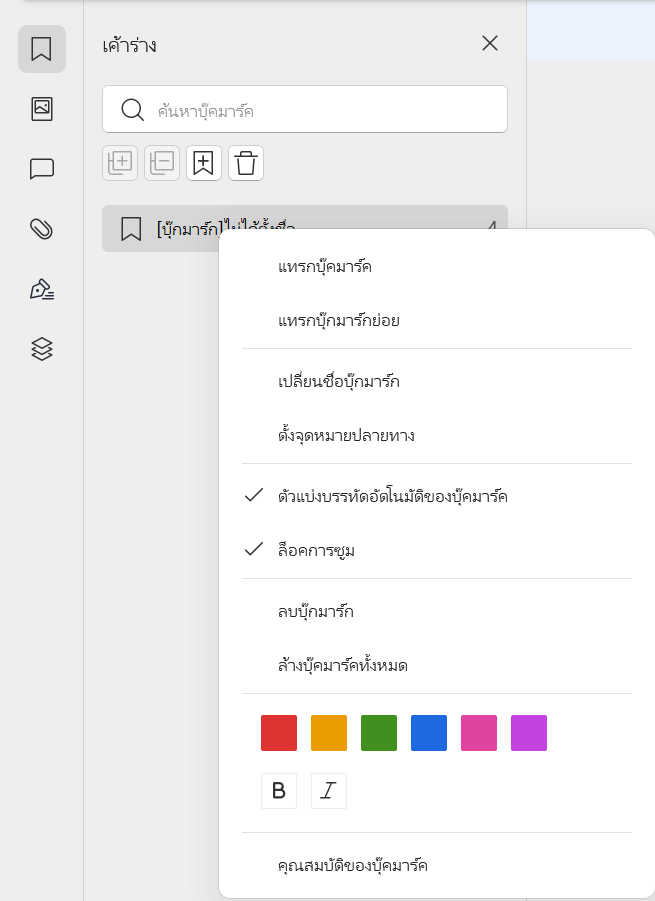Toggle italic I formatting button
Screen dimensions: 655x901
coord(329,791)
